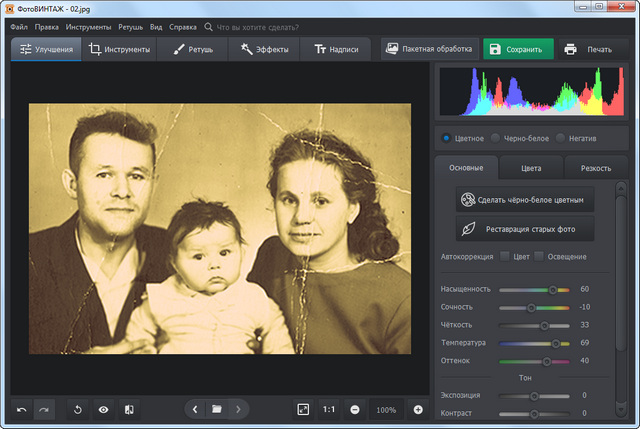Click the before/after compare icon
Viewport: 640px width, 429px height.
click(x=129, y=409)
